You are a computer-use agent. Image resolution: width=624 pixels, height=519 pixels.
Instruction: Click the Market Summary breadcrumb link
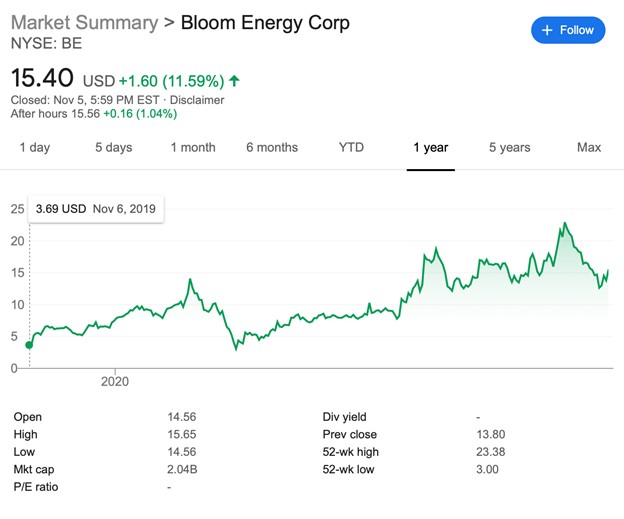click(84, 22)
